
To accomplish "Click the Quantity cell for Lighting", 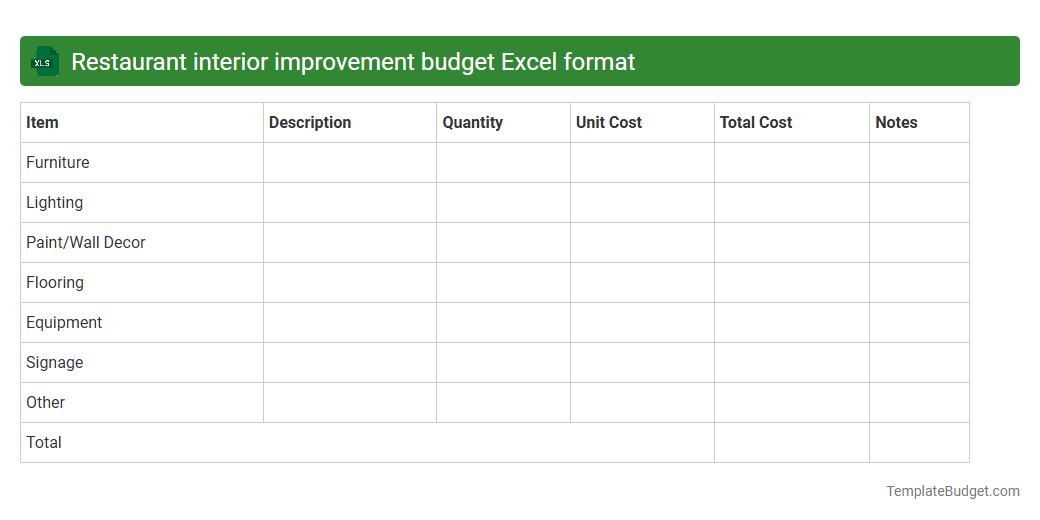I will tap(503, 202).
